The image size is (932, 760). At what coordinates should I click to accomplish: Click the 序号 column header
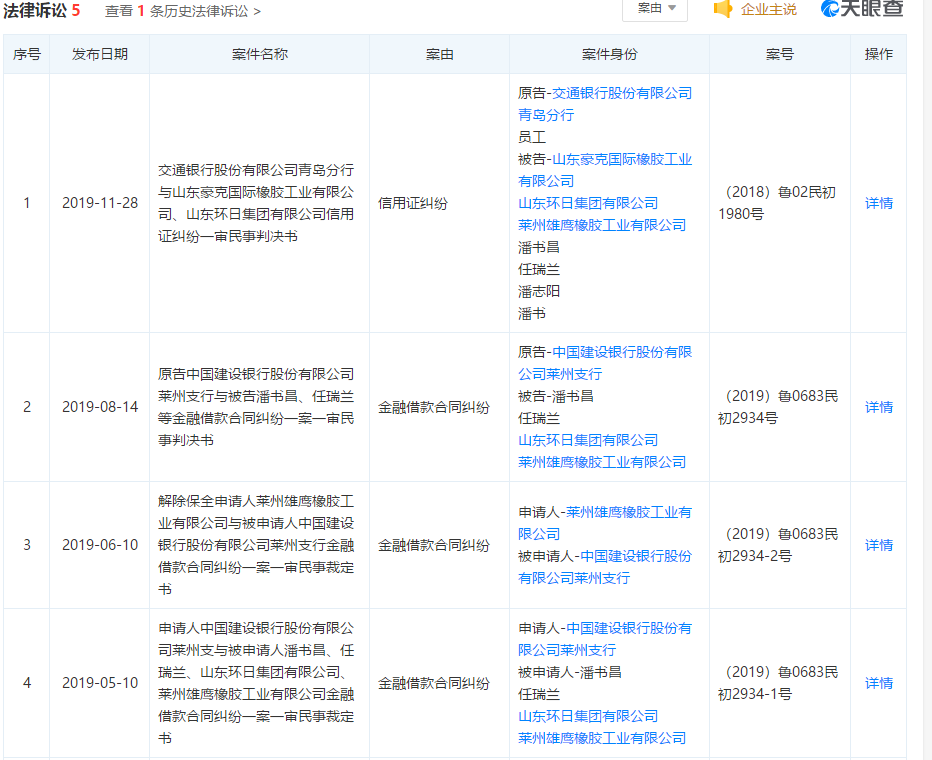[27, 54]
